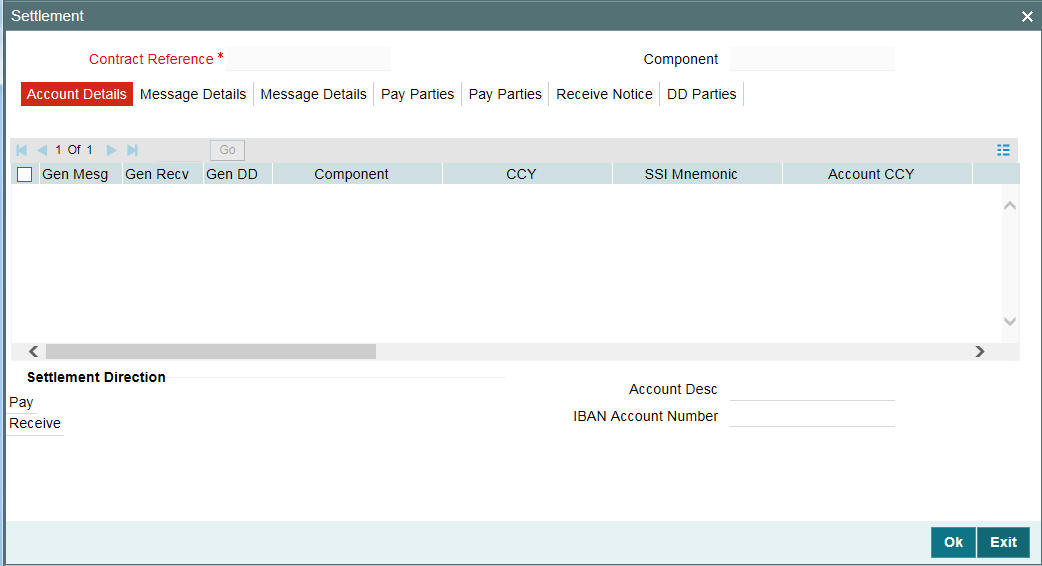Go to the previous page of records

[42, 150]
